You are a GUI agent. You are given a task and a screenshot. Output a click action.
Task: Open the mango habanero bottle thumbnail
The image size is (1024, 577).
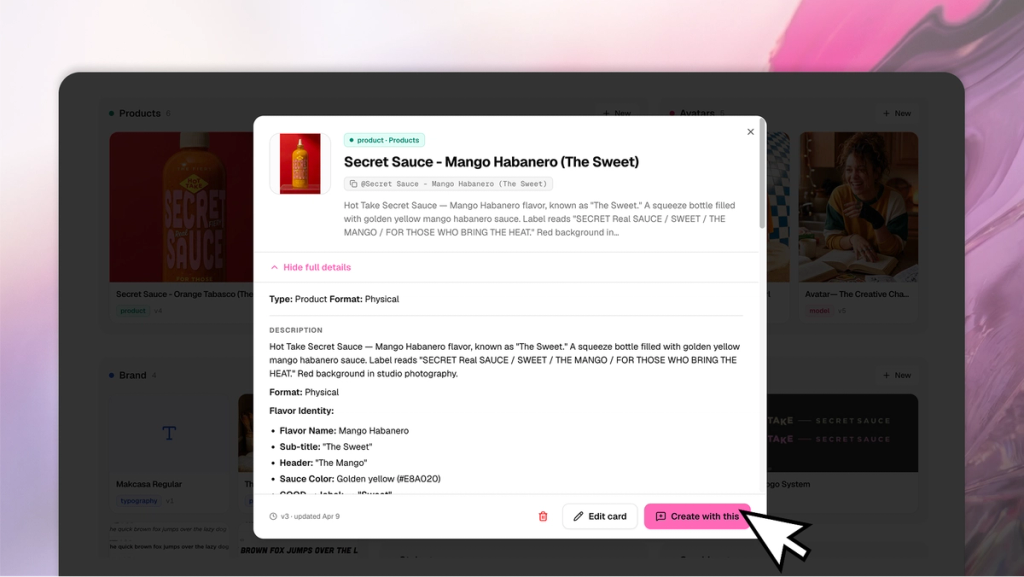tap(300, 164)
